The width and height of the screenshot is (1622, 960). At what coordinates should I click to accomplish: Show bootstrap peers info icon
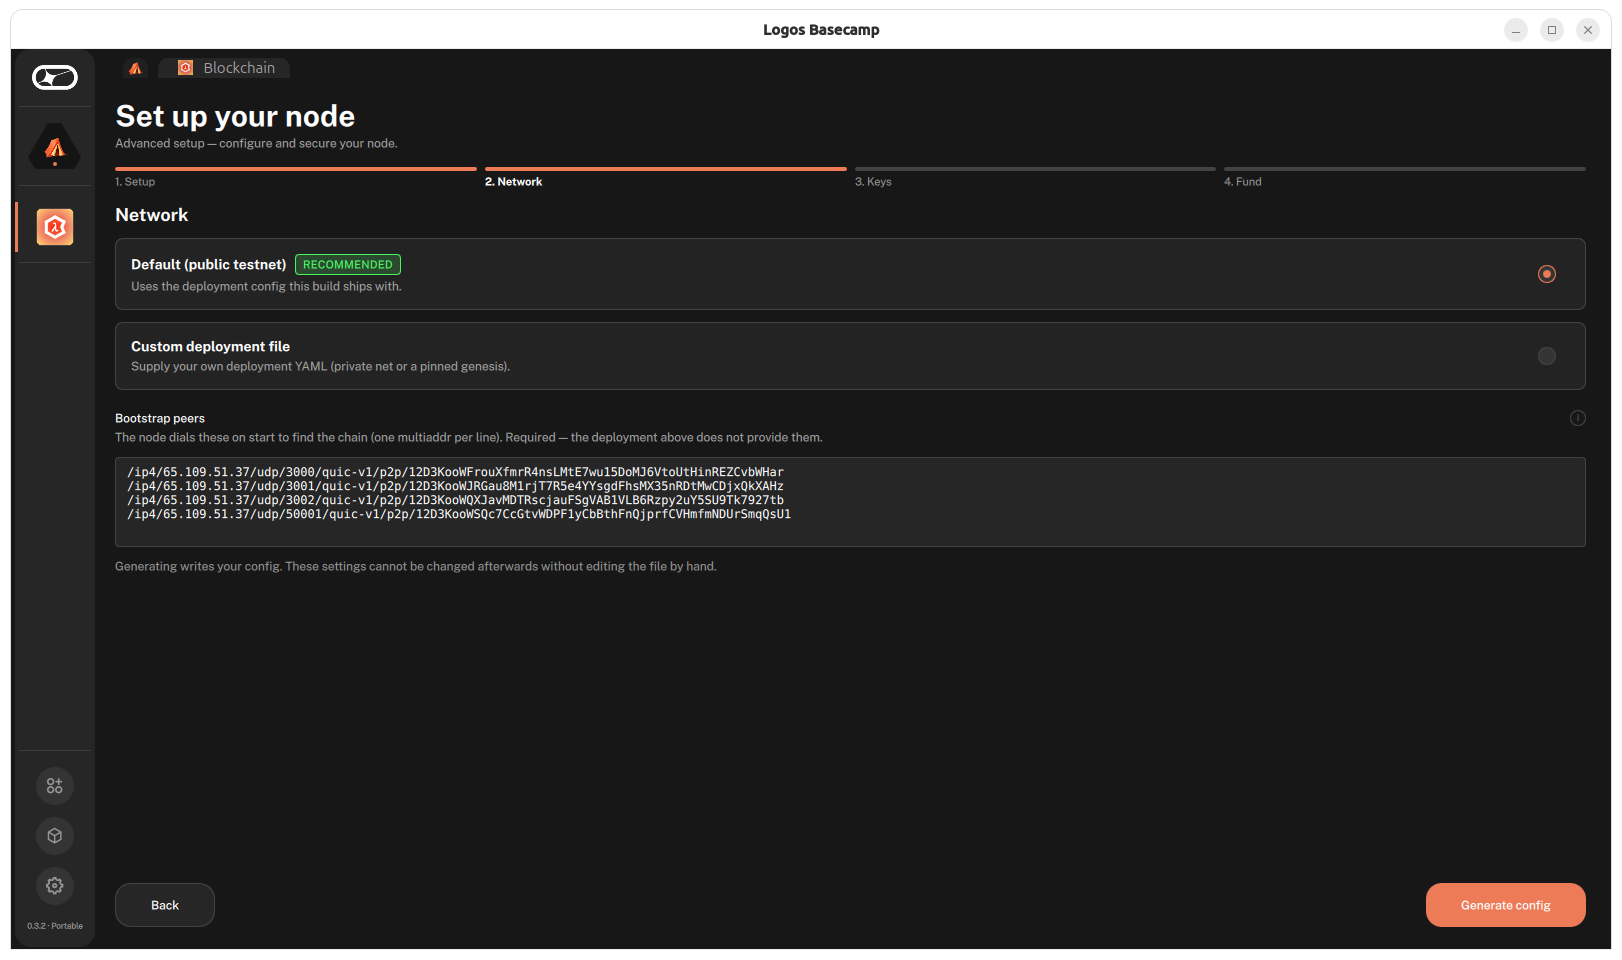(1577, 418)
